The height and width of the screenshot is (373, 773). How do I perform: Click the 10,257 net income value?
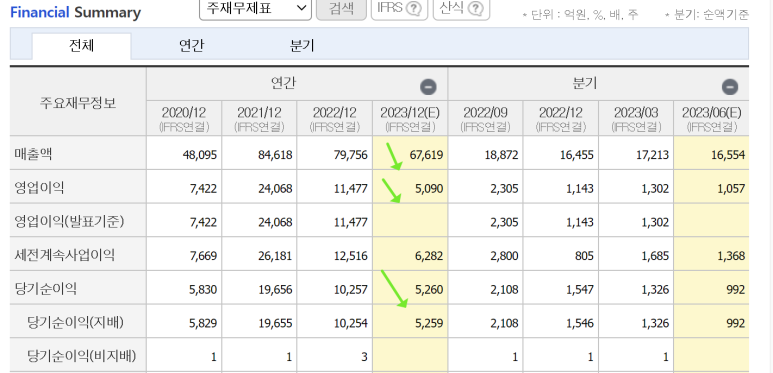(x=351, y=290)
